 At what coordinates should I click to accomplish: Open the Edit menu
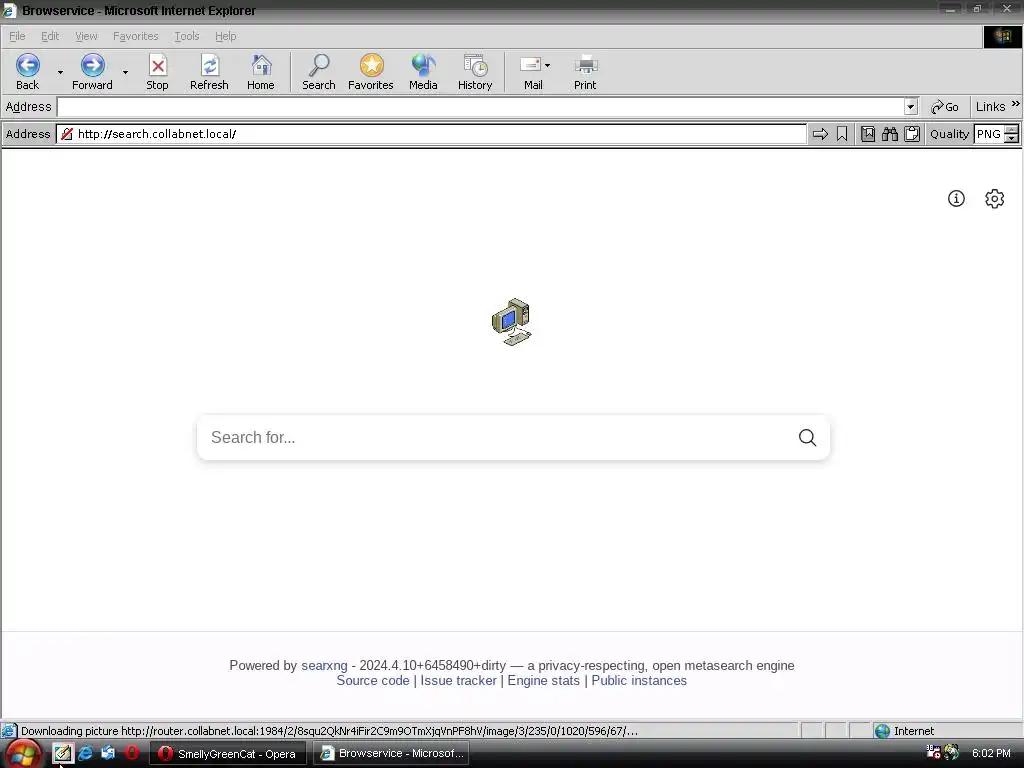click(x=50, y=36)
